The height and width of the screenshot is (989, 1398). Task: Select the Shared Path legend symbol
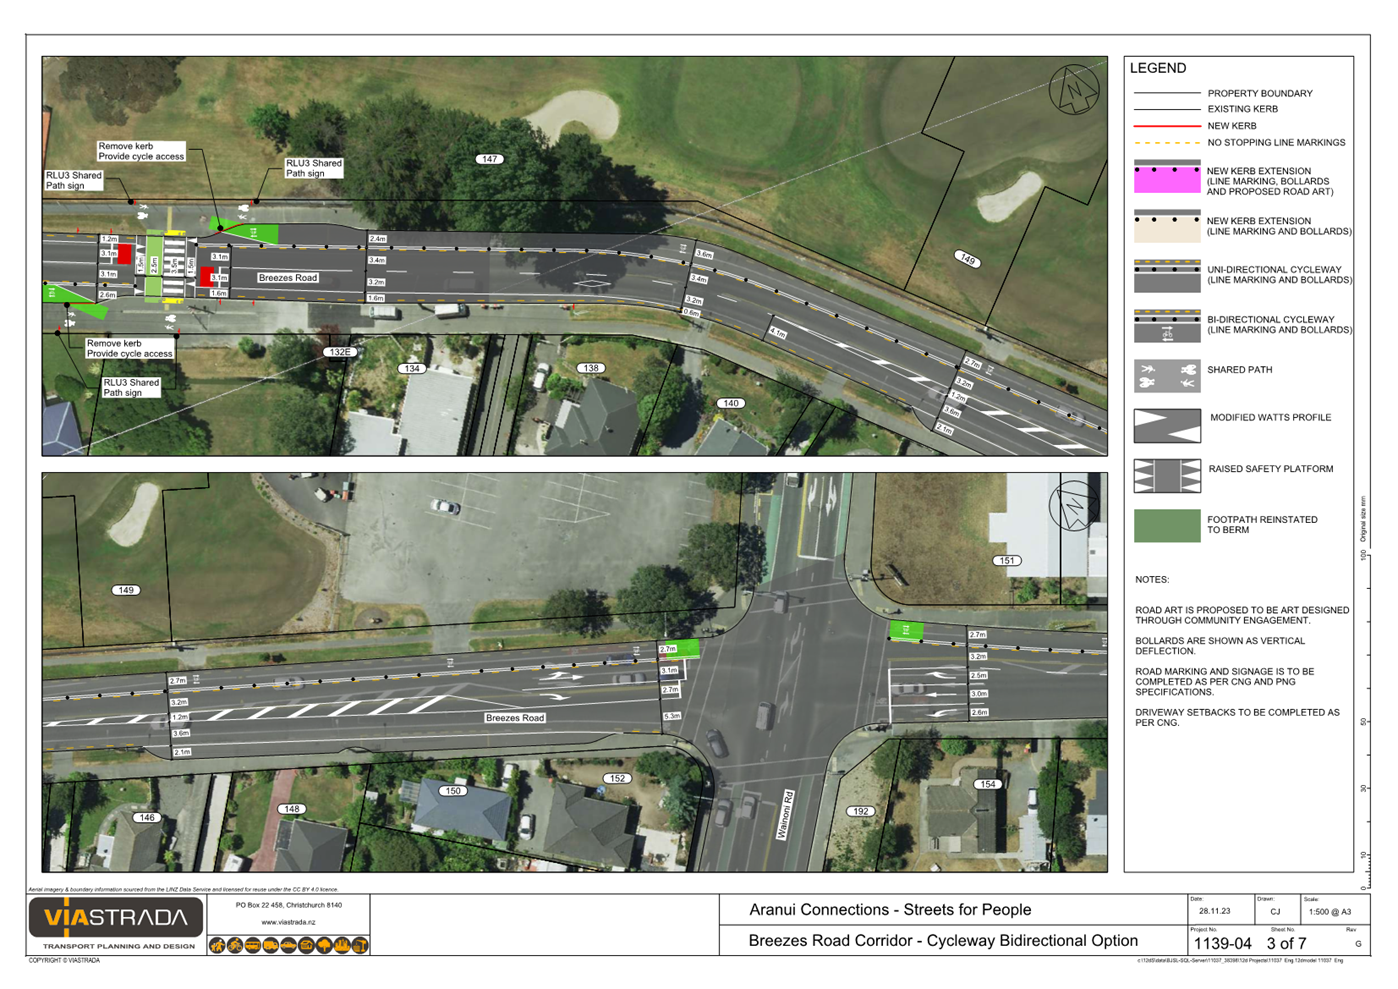[x=1166, y=376]
